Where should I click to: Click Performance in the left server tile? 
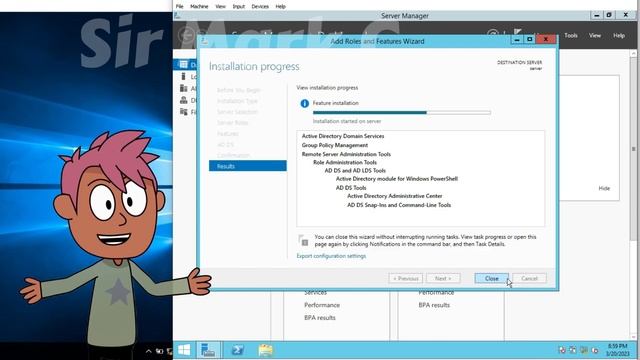click(x=322, y=305)
